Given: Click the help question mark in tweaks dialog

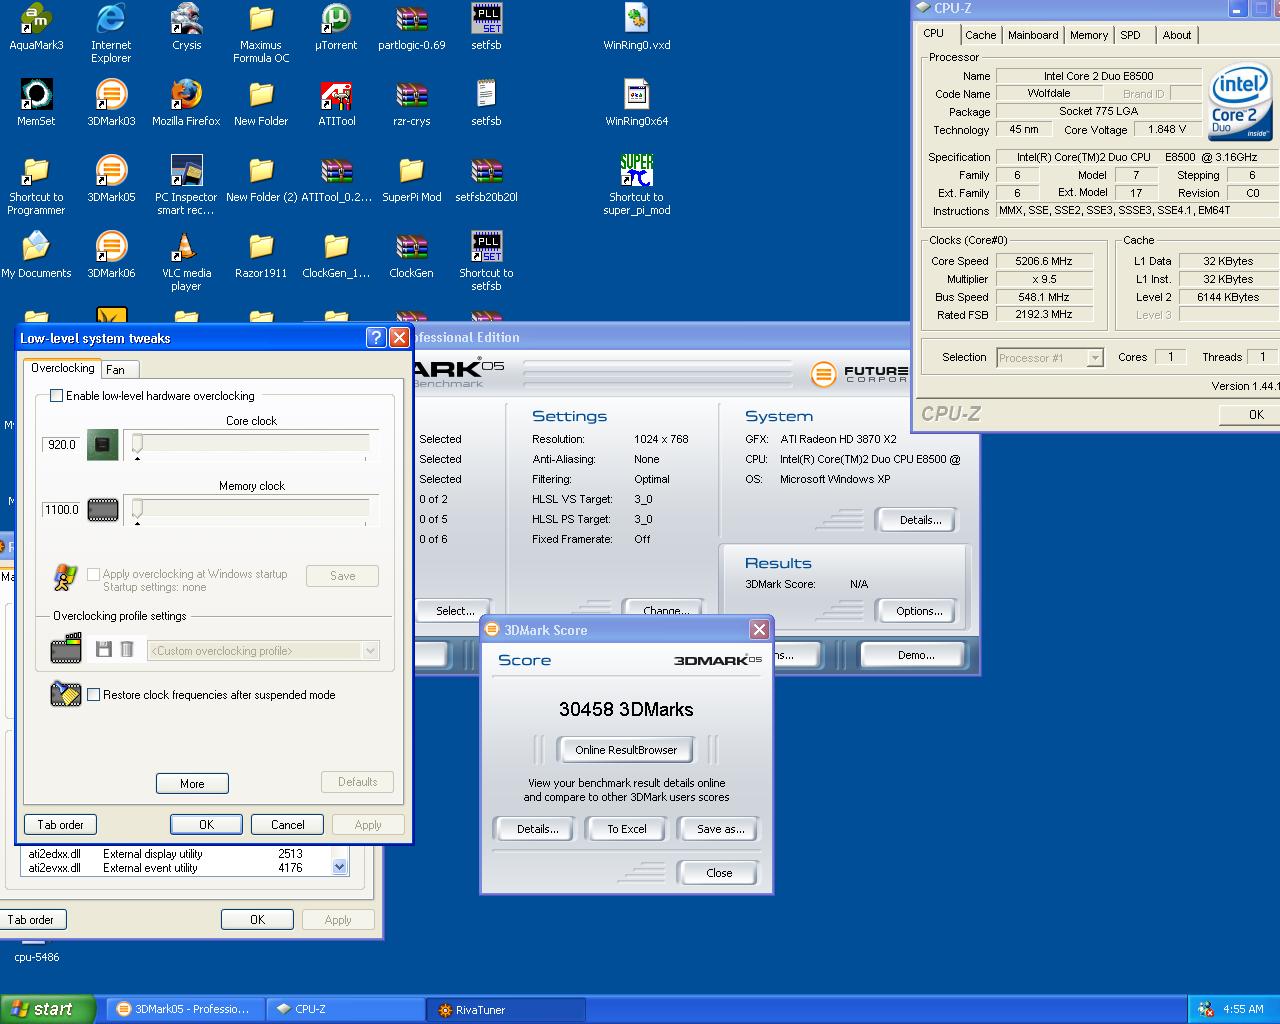Looking at the screenshot, I should coord(376,337).
